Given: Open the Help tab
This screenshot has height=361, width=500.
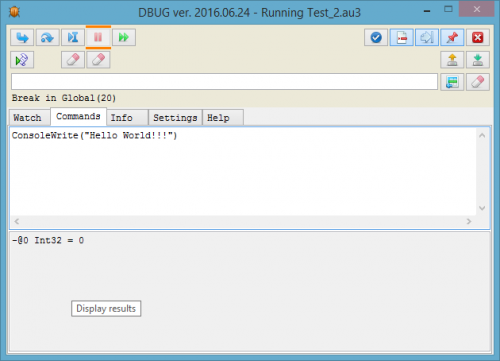Looking at the screenshot, I should (223, 118).
